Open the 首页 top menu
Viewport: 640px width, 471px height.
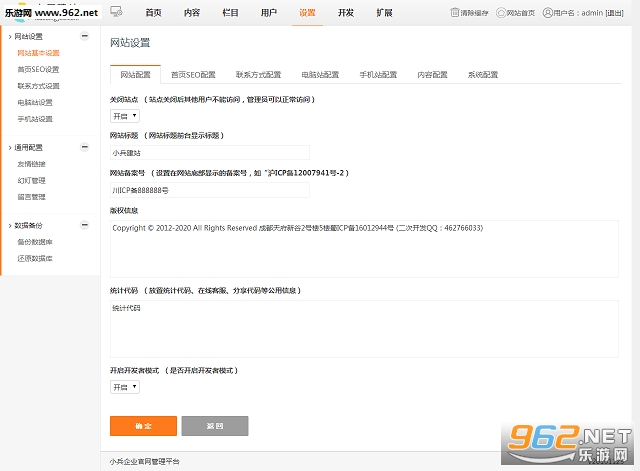coord(153,13)
